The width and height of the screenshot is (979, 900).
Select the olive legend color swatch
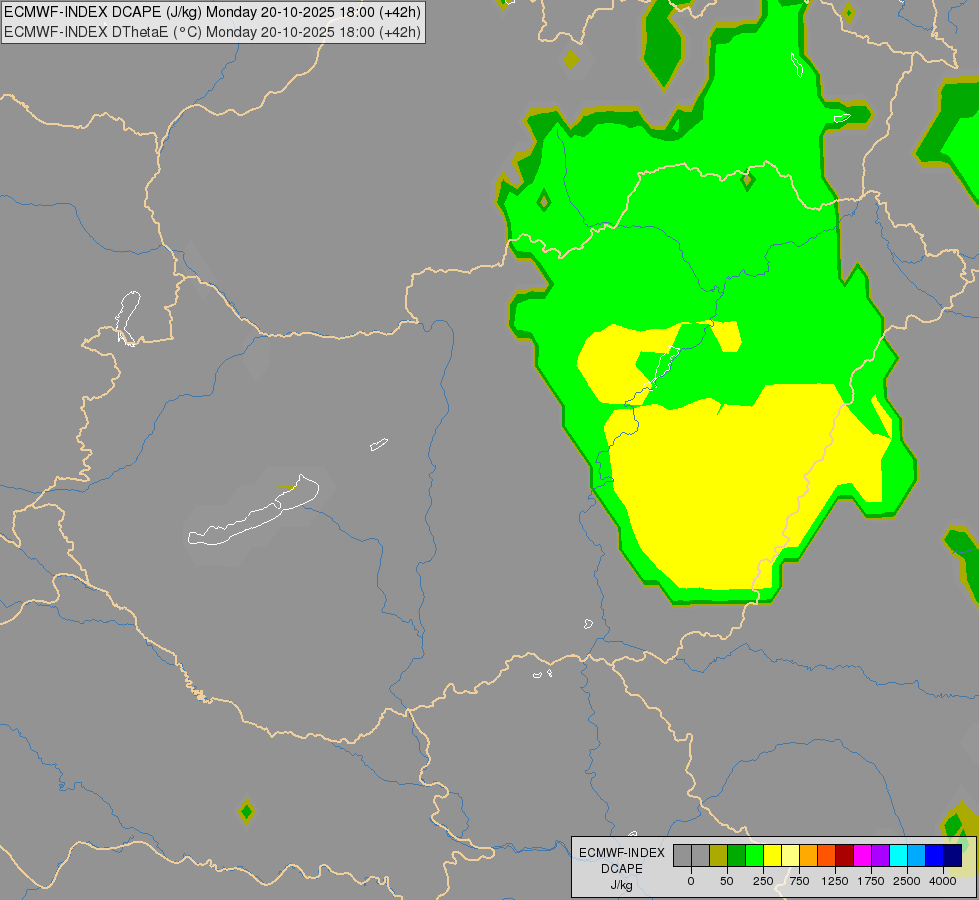(x=719, y=855)
